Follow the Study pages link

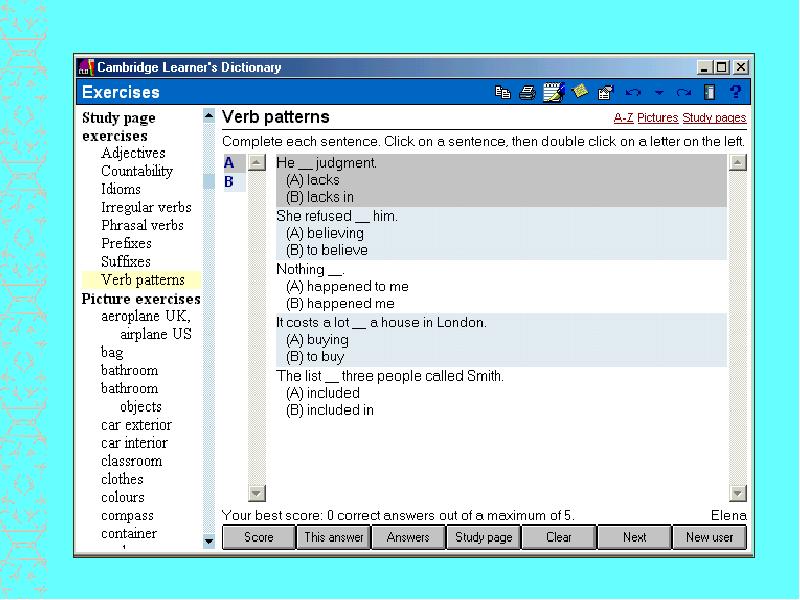tap(714, 118)
